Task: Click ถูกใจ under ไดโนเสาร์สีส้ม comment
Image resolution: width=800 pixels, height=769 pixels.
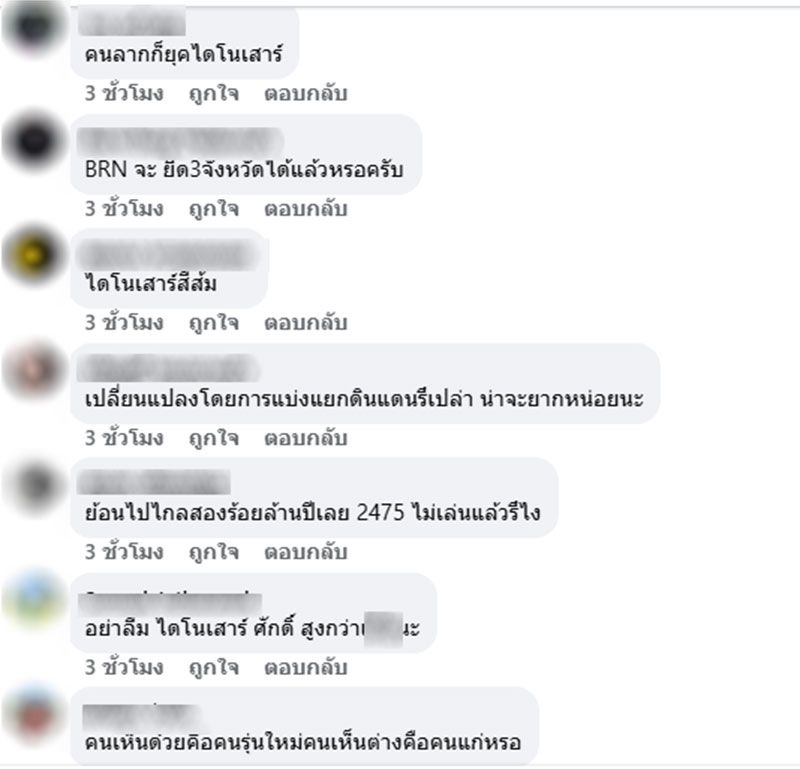Action: [x=214, y=323]
